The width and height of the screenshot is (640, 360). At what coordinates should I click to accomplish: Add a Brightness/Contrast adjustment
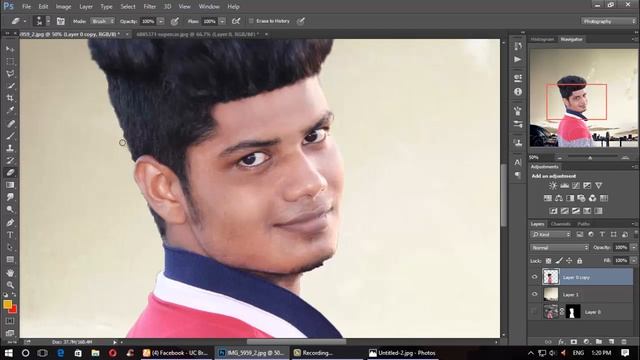tap(553, 186)
